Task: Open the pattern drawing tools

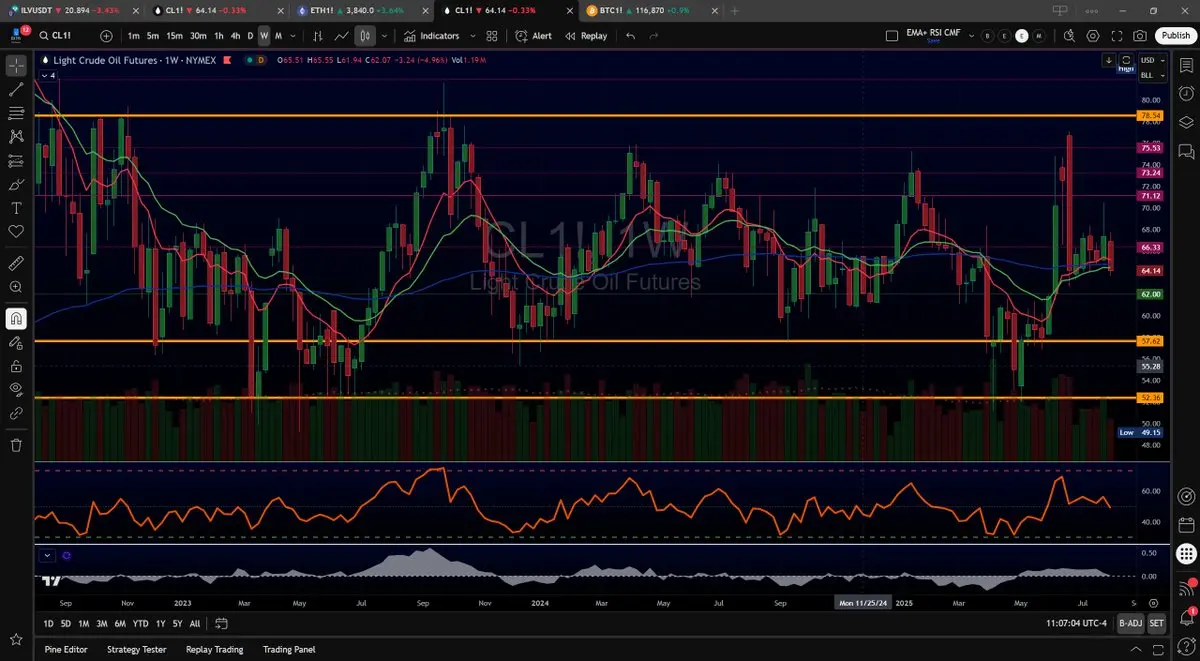Action: pyautogui.click(x=16, y=137)
